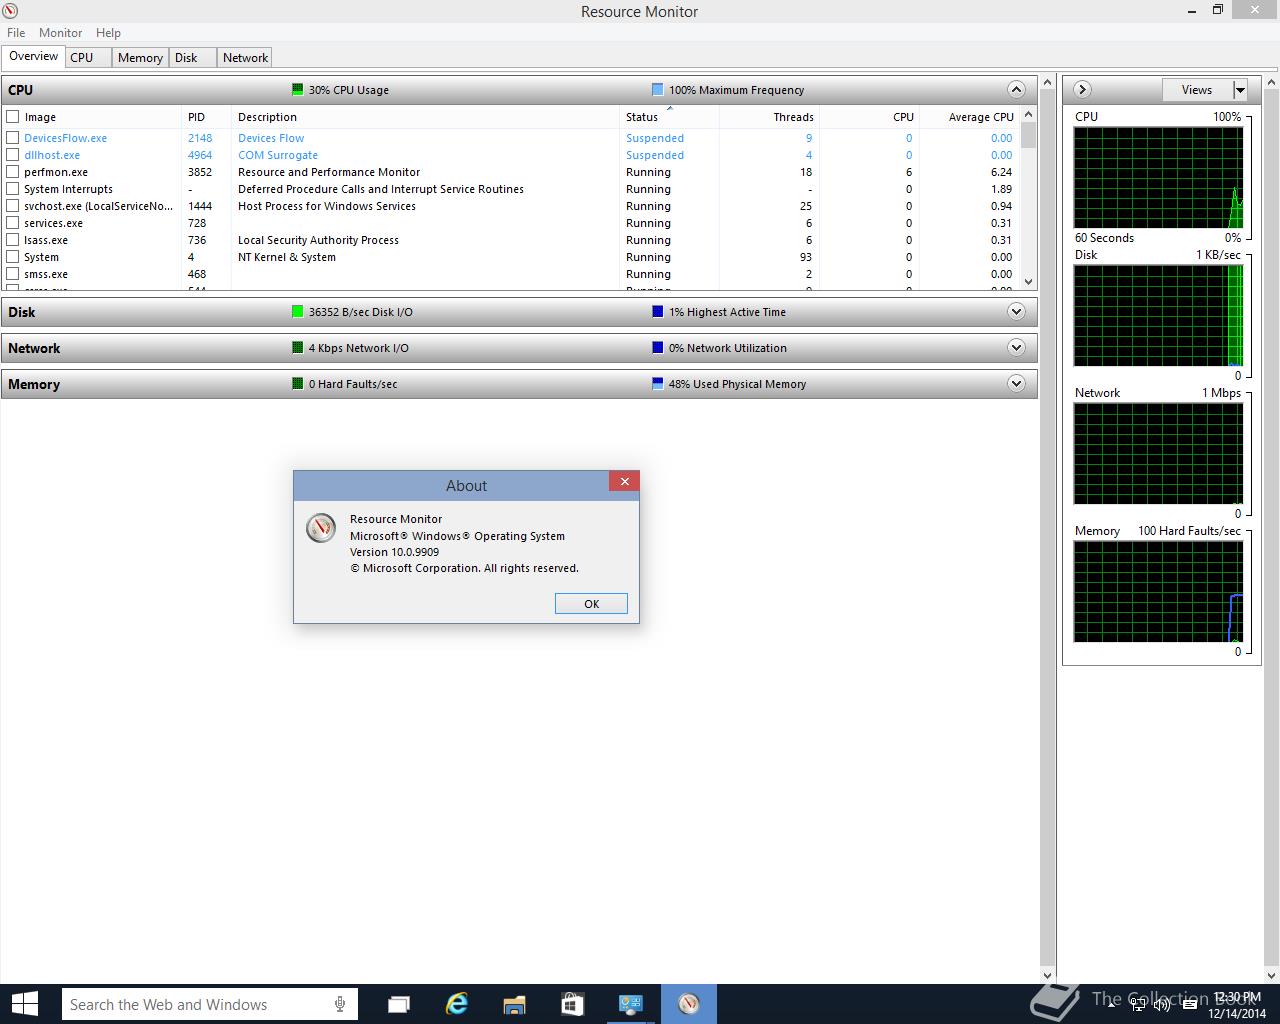
Task: Click OK in the About dialog
Action: pos(591,604)
